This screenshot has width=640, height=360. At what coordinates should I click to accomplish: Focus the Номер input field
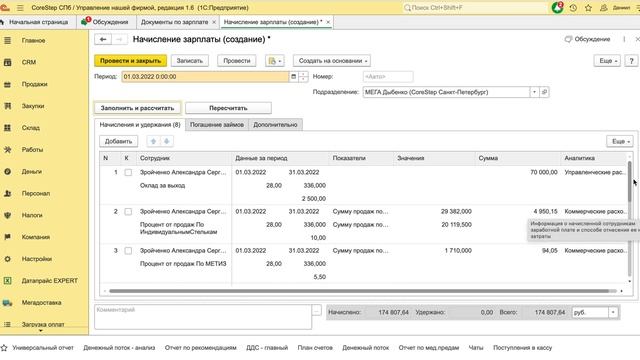(x=388, y=76)
